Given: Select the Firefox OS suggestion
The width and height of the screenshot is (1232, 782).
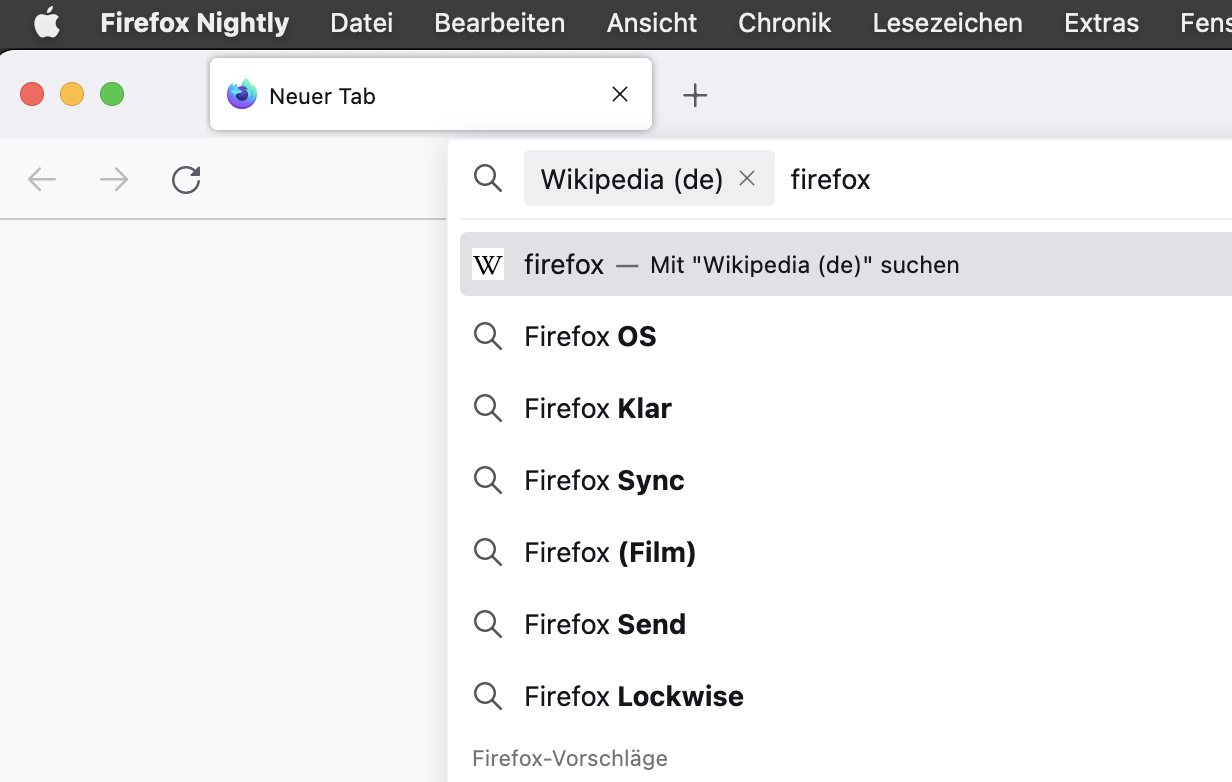Looking at the screenshot, I should pos(590,336).
